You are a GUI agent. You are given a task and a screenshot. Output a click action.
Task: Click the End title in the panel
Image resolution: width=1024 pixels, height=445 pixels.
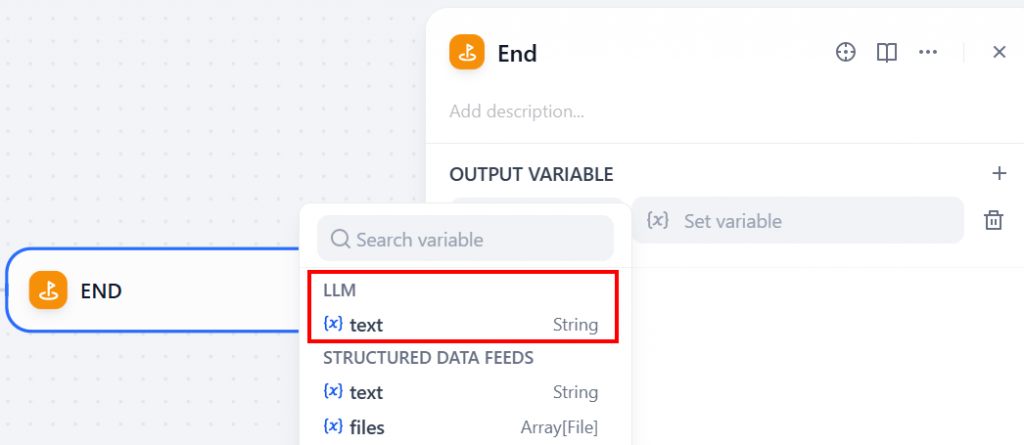[517, 53]
